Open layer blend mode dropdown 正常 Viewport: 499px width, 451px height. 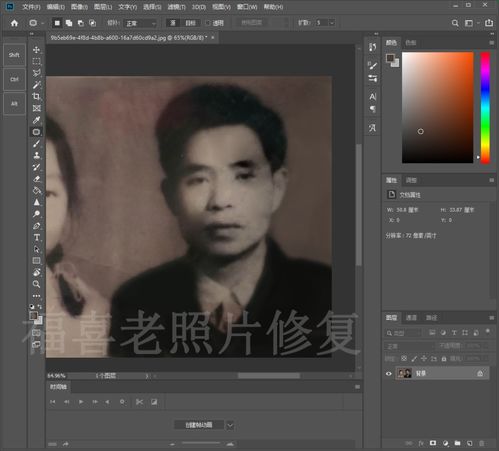pos(410,346)
